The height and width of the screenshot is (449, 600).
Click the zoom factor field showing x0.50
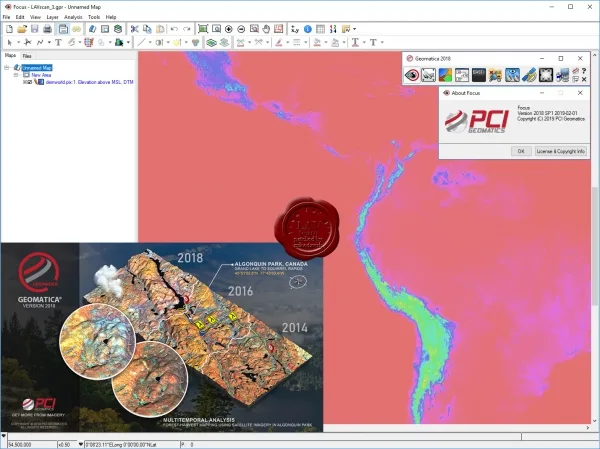(x=67, y=444)
